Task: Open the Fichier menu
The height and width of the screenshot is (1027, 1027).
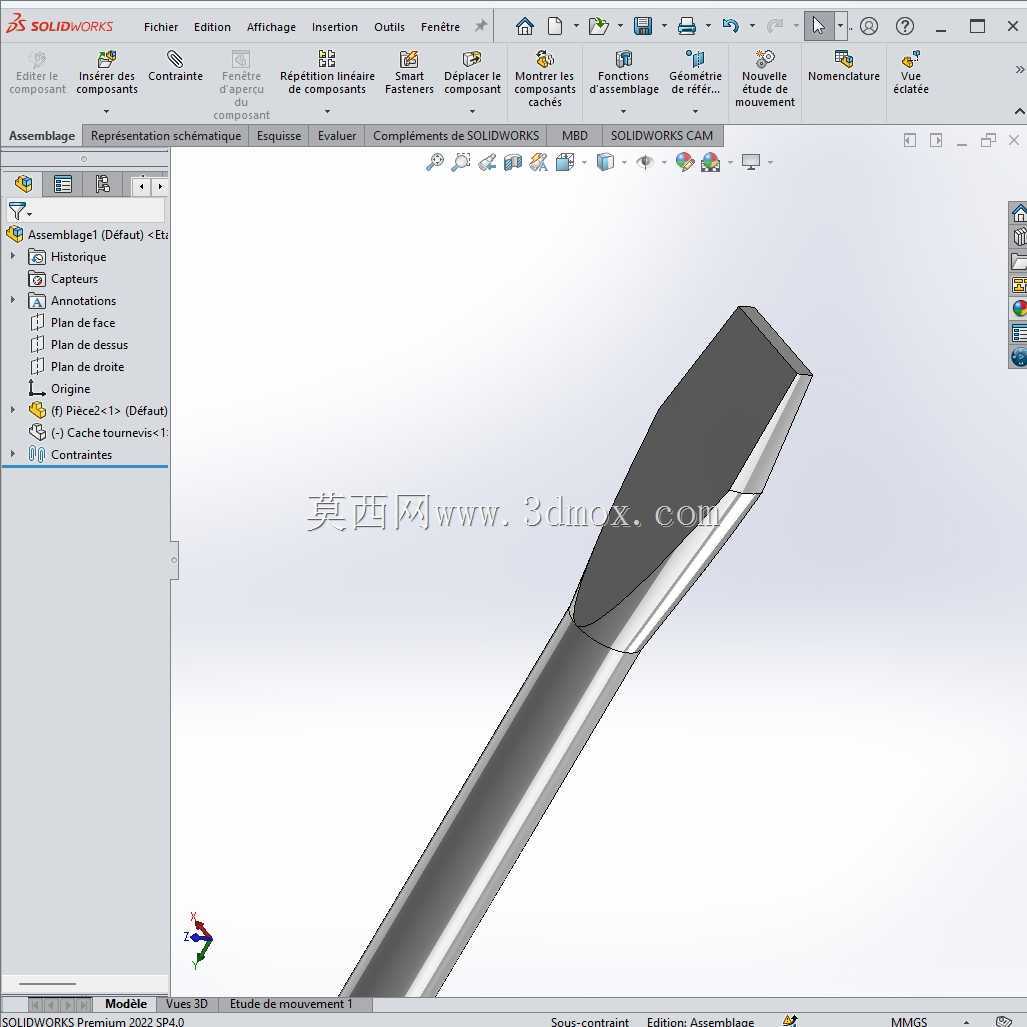Action: pyautogui.click(x=160, y=27)
